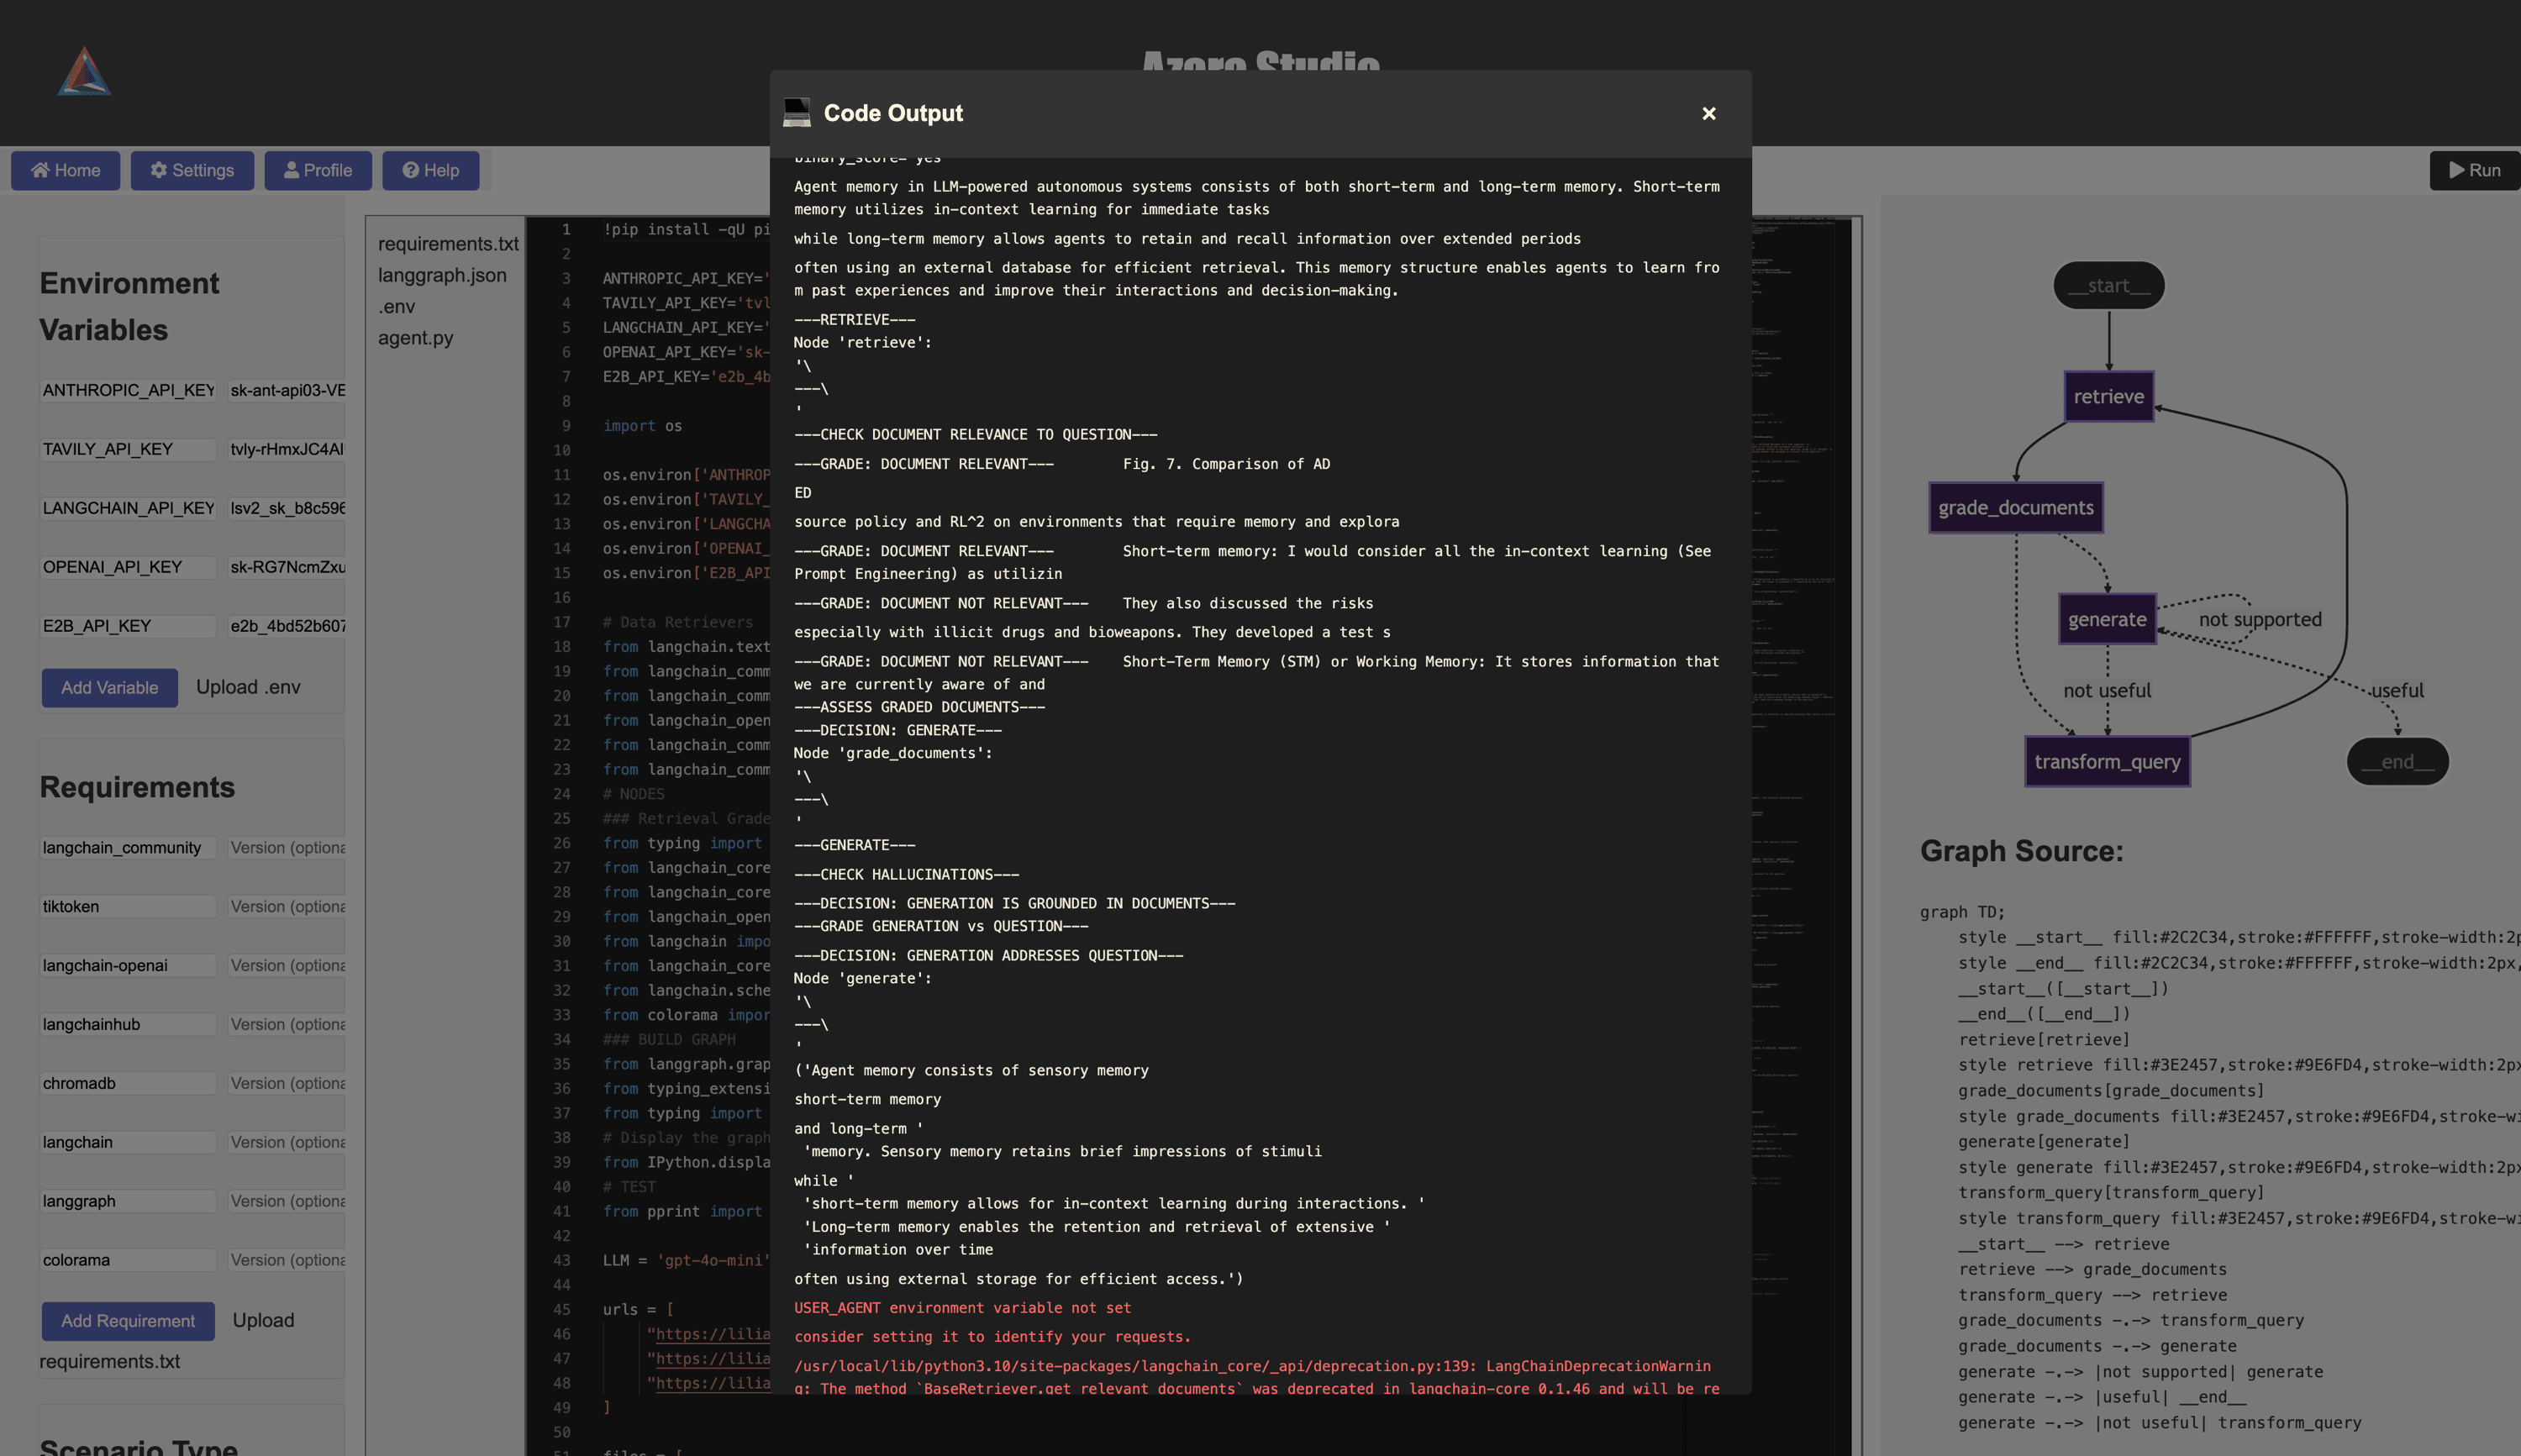Open Settings with gear icon
Screen dimensions: 2521x1456
click(192, 170)
